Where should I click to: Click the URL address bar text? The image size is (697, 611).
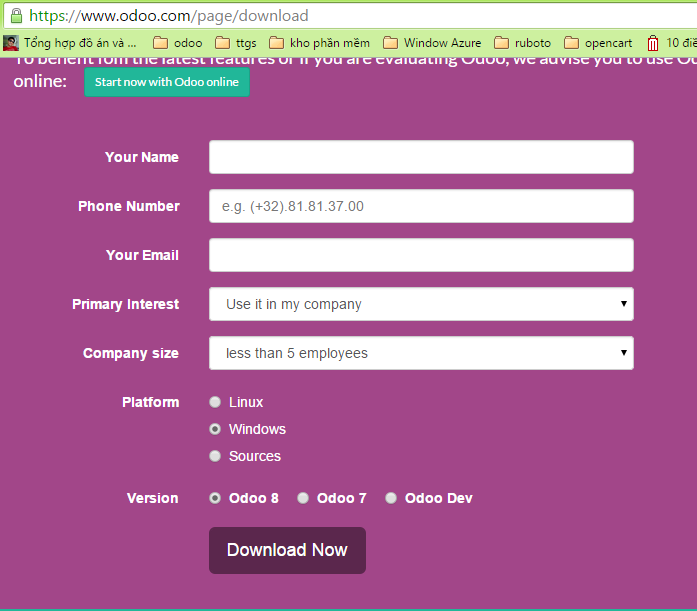(169, 16)
